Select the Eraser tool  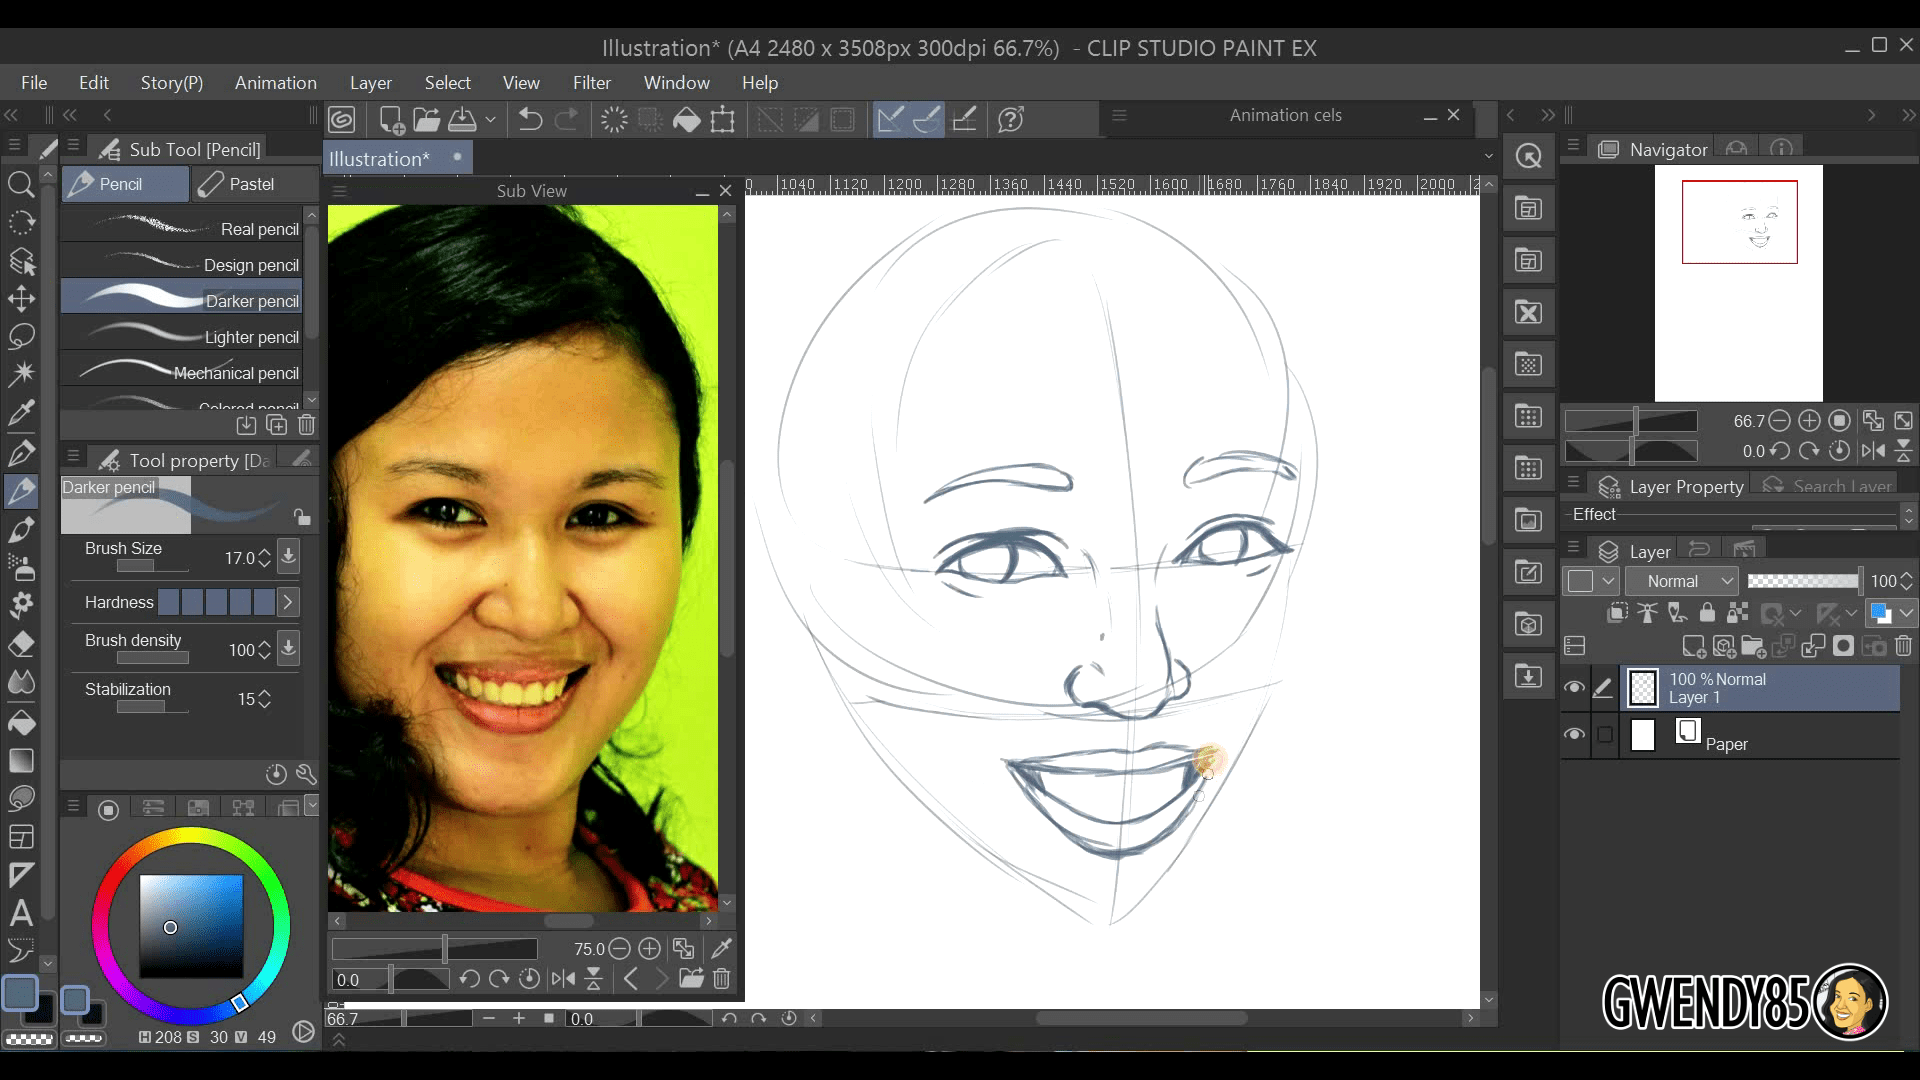21,645
